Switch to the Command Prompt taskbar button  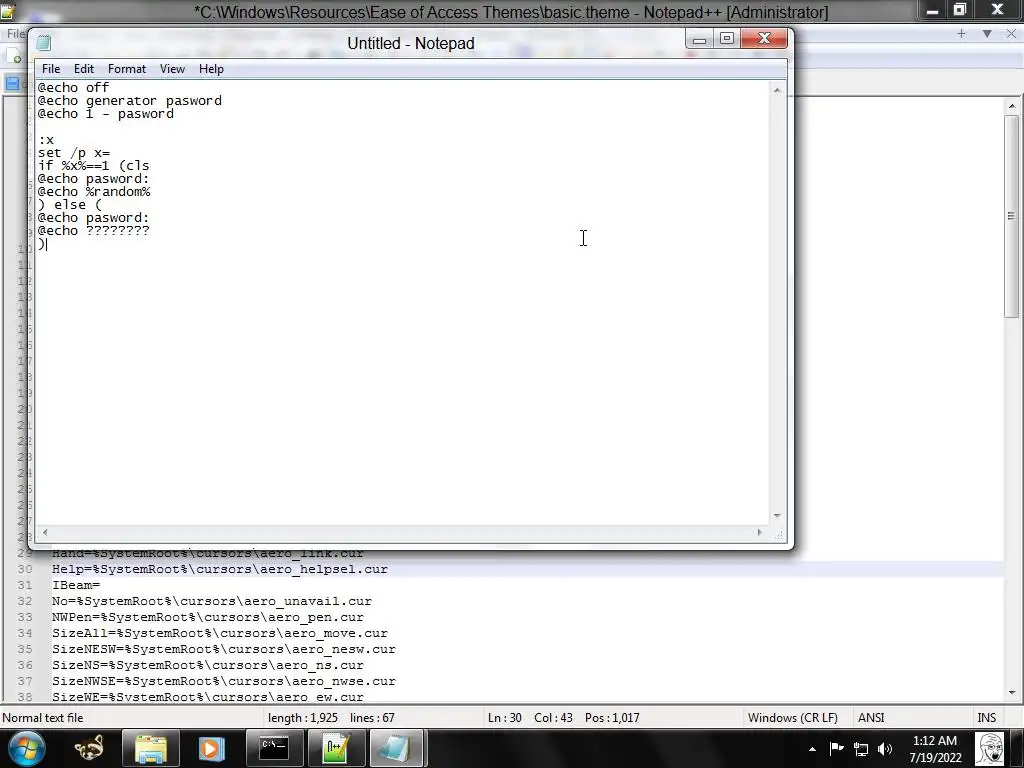(274, 748)
